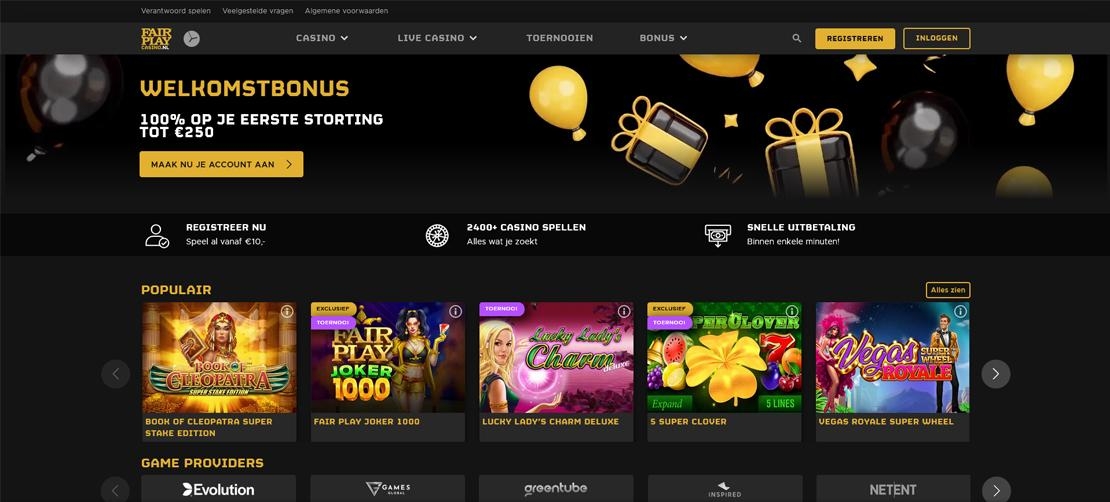Advance game providers carousel right arrow
The image size is (1110, 502).
[x=995, y=489]
